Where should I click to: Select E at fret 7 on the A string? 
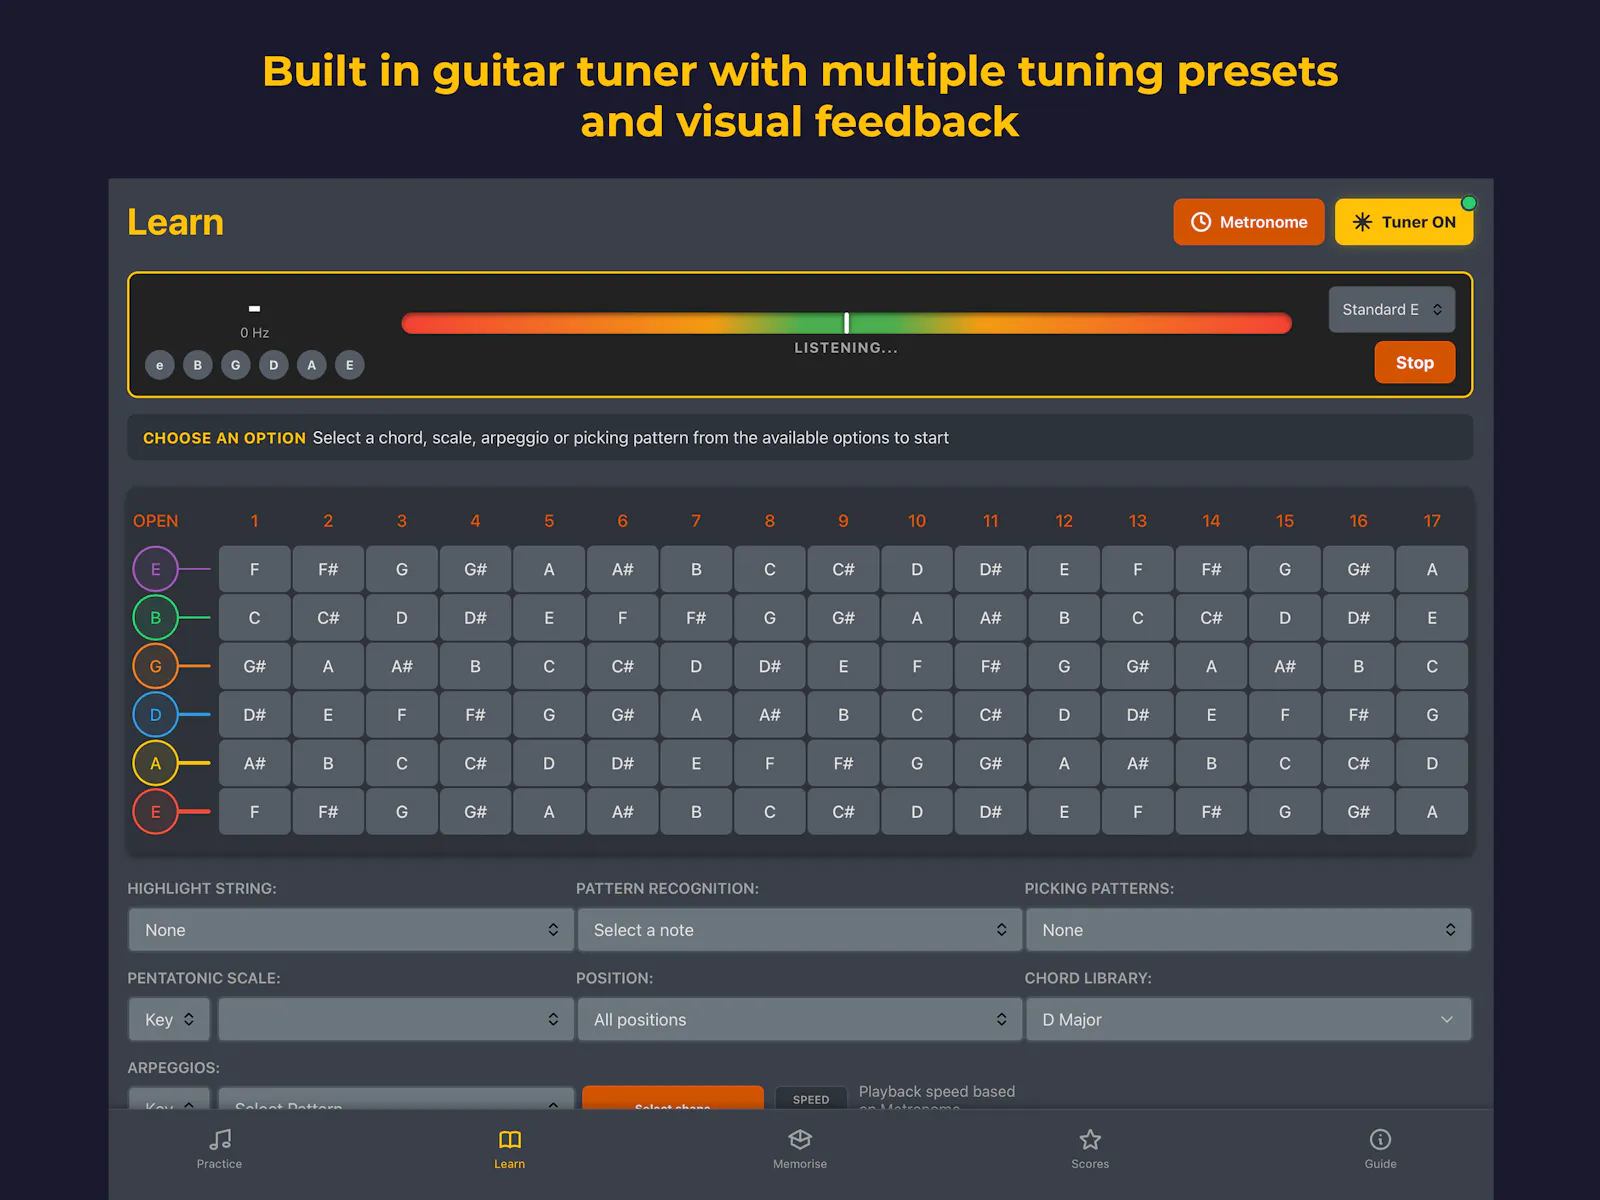[696, 763]
